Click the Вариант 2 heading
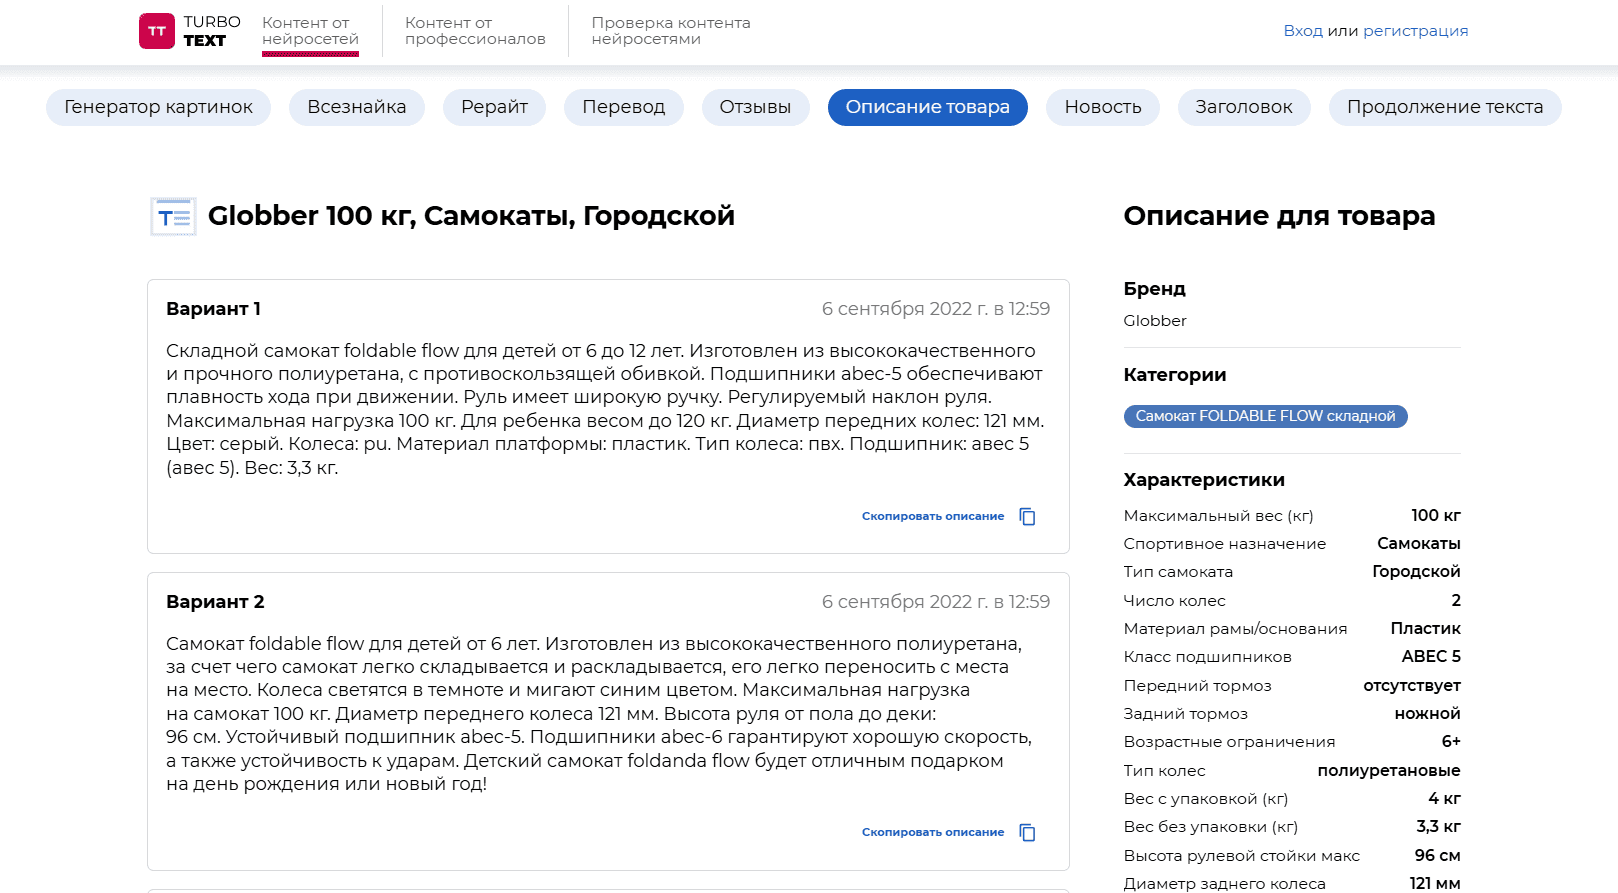Screen dimensions: 1618x893 215,602
